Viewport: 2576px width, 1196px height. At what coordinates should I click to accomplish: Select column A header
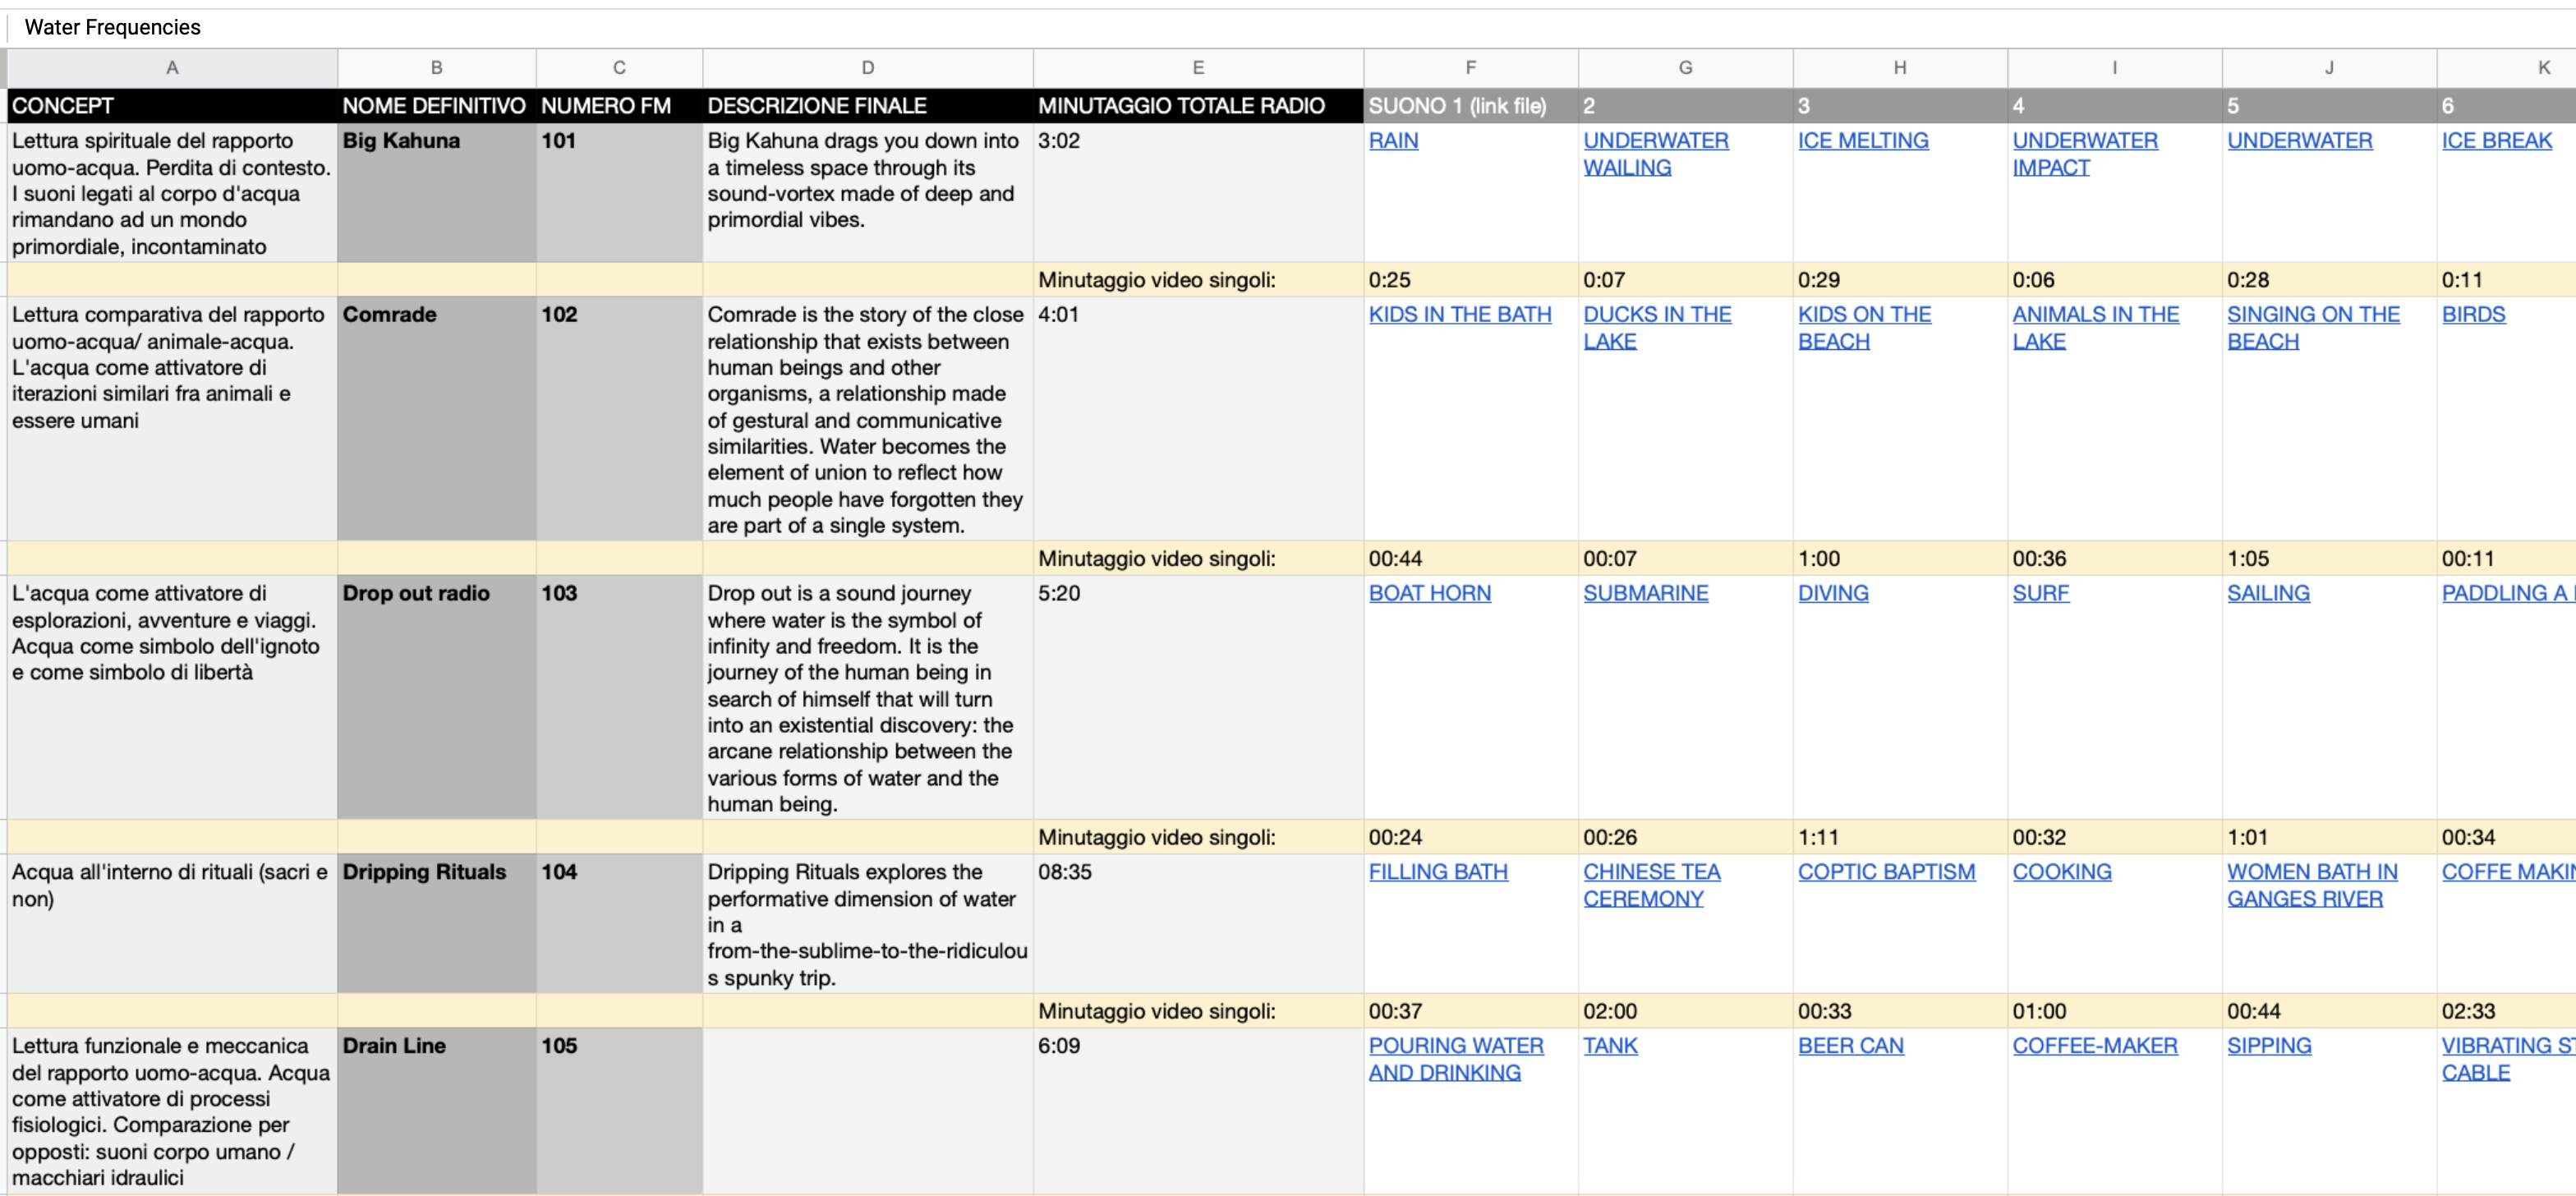(x=172, y=68)
